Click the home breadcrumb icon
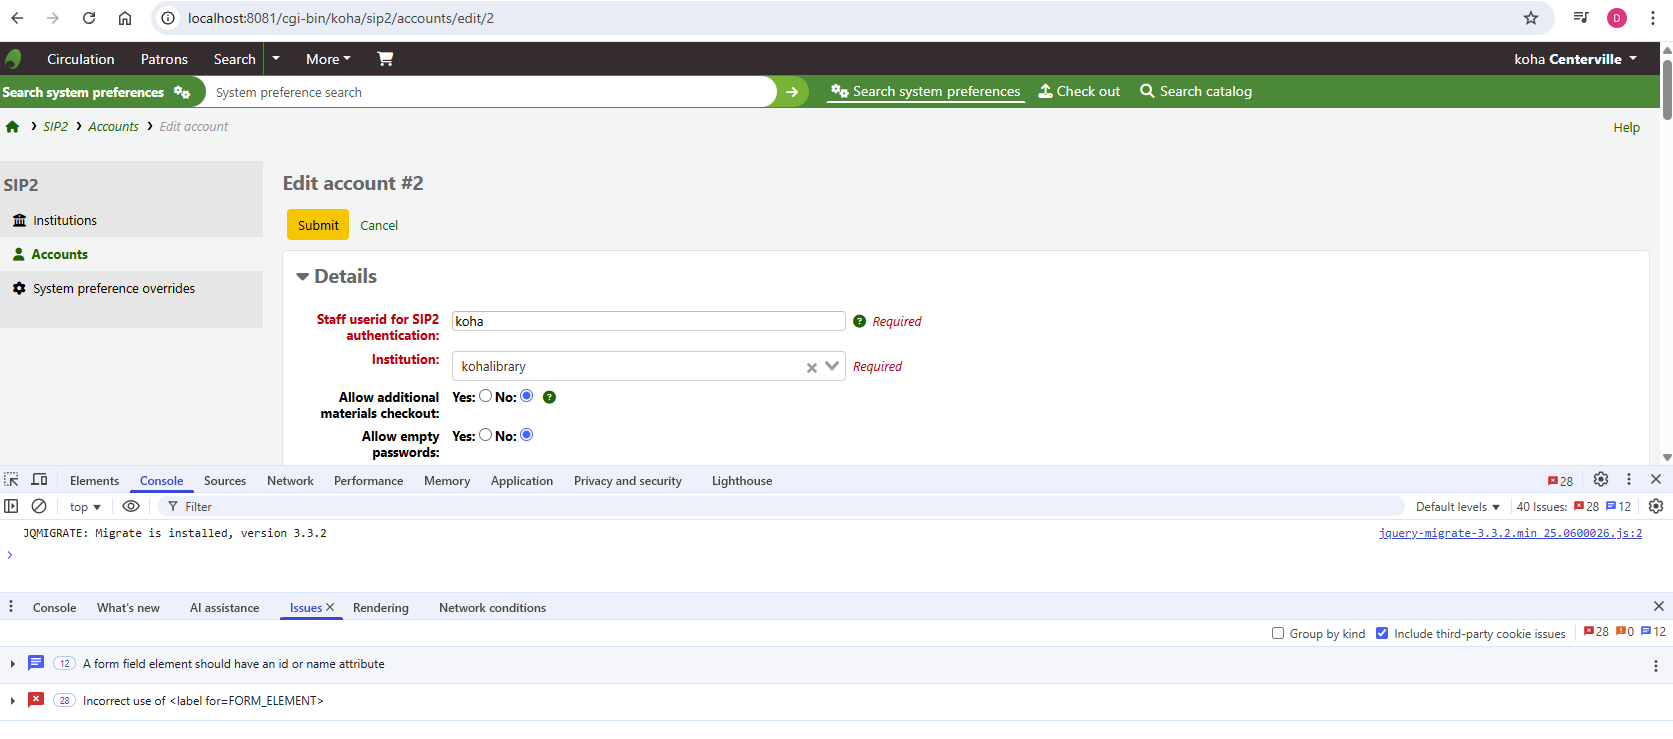 [12, 127]
